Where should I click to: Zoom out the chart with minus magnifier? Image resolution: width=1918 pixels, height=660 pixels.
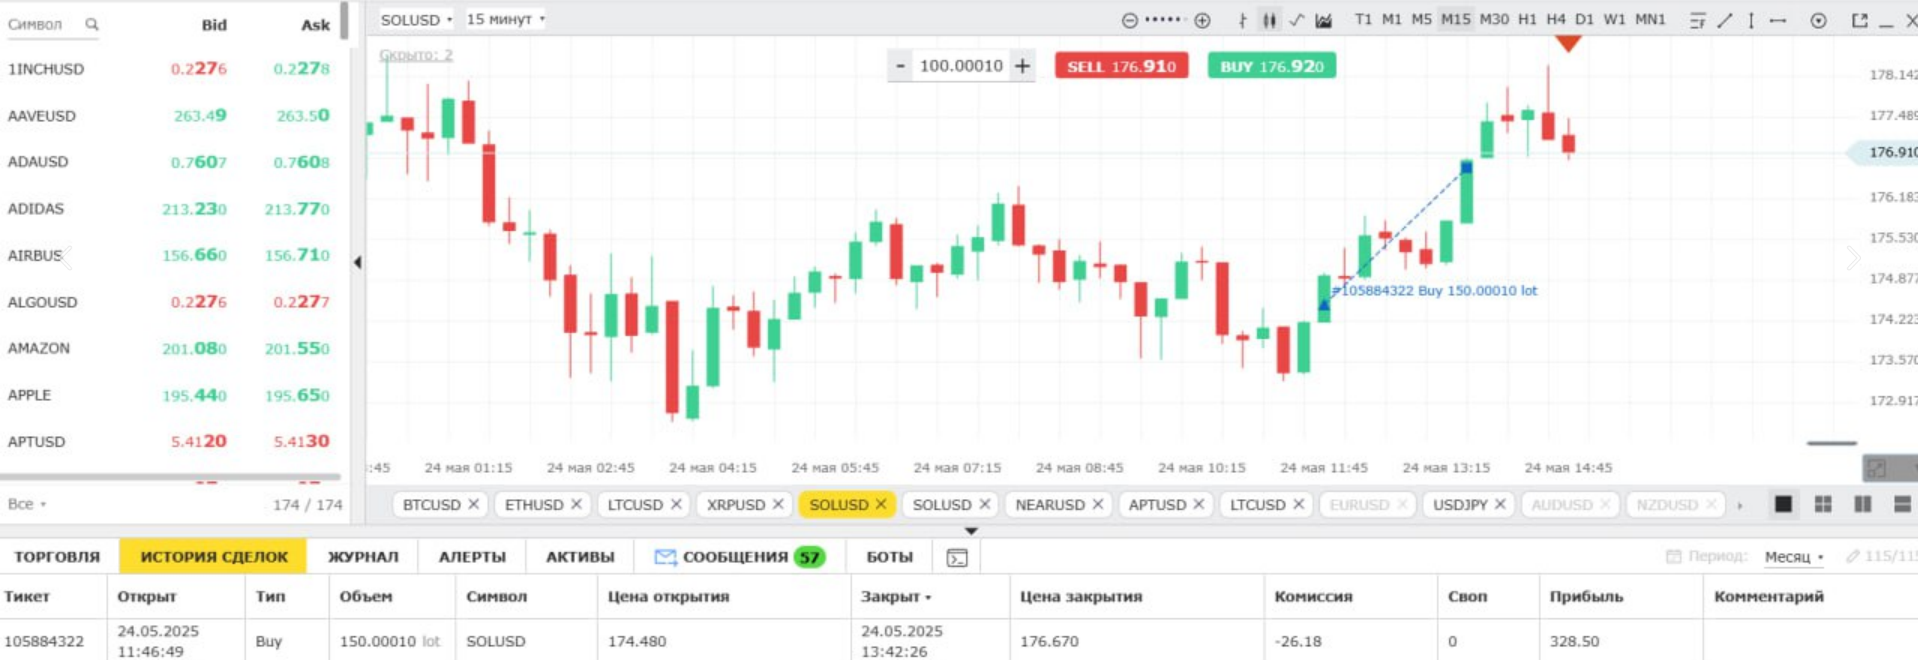[1129, 20]
